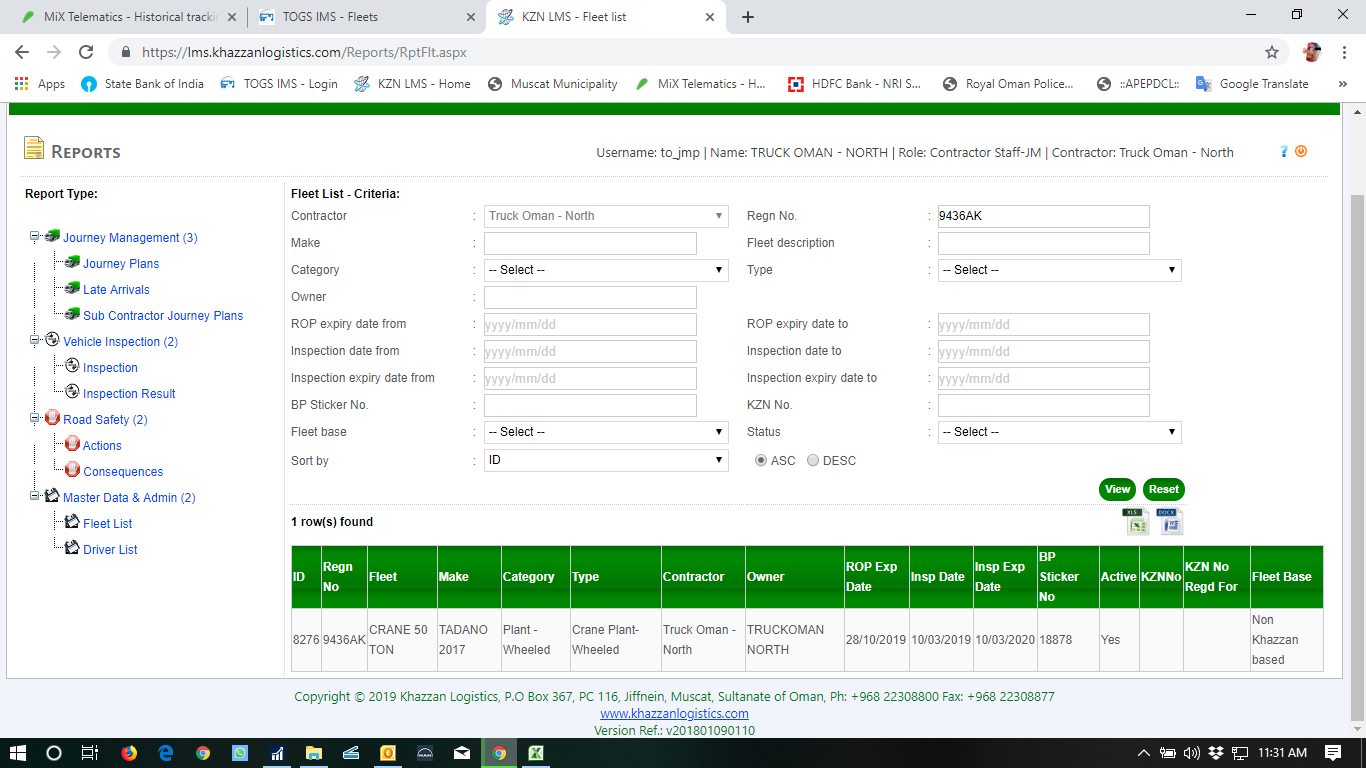Bookmark this page with star icon
1366x768 pixels.
pyautogui.click(x=1272, y=52)
